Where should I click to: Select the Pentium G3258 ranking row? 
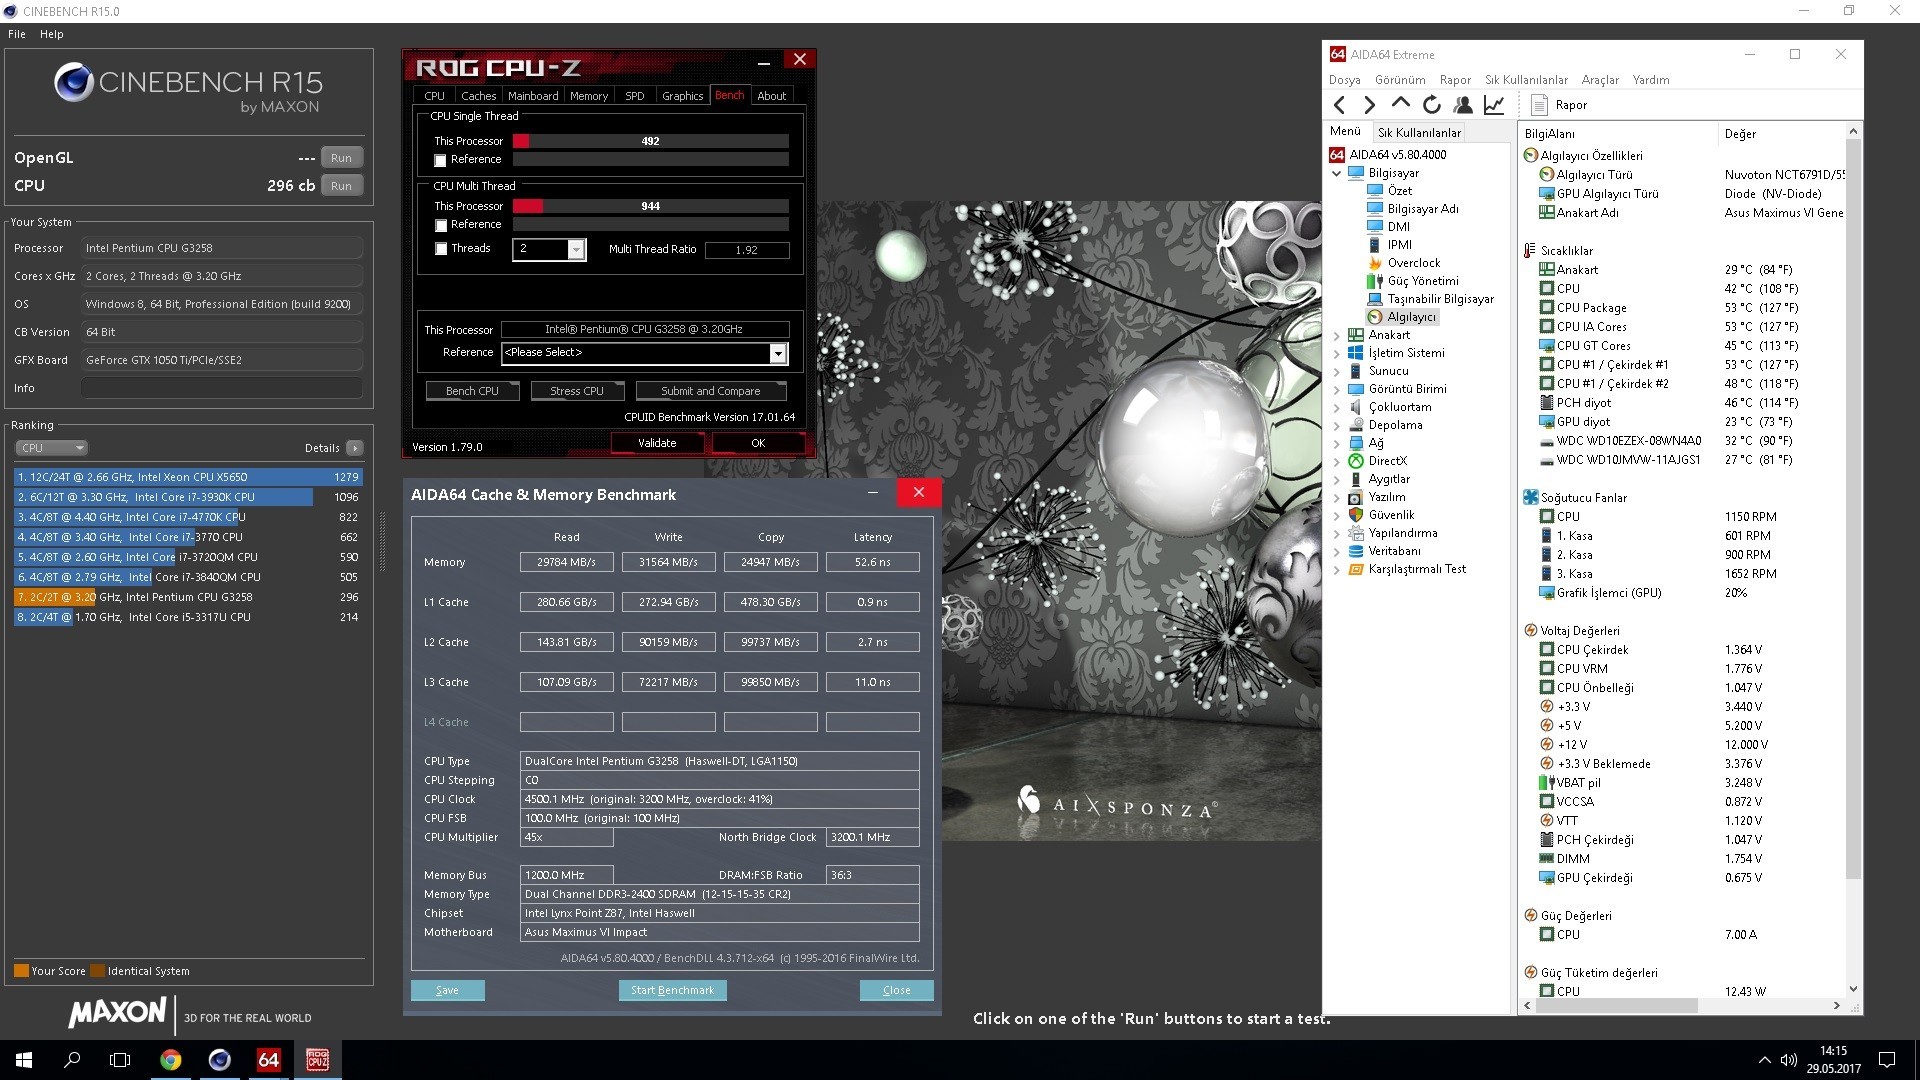tap(187, 597)
